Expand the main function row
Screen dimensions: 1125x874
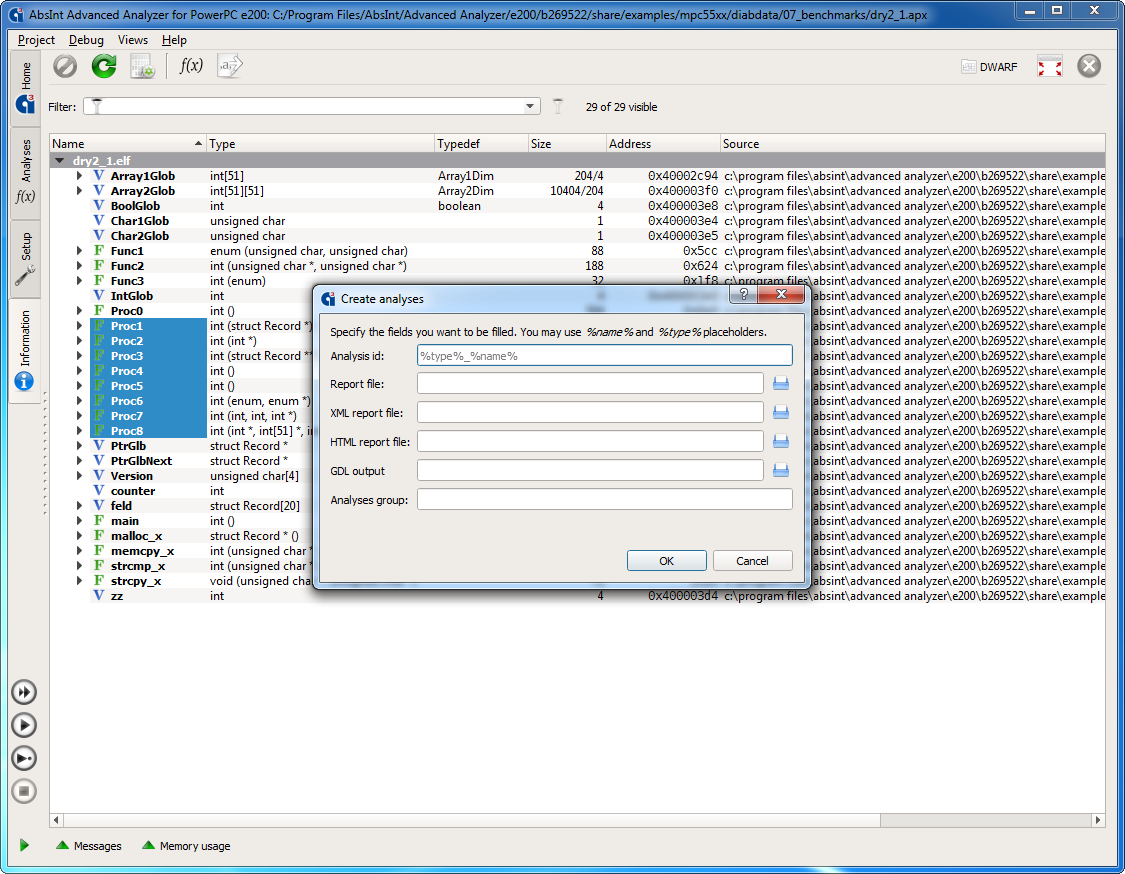[80, 521]
